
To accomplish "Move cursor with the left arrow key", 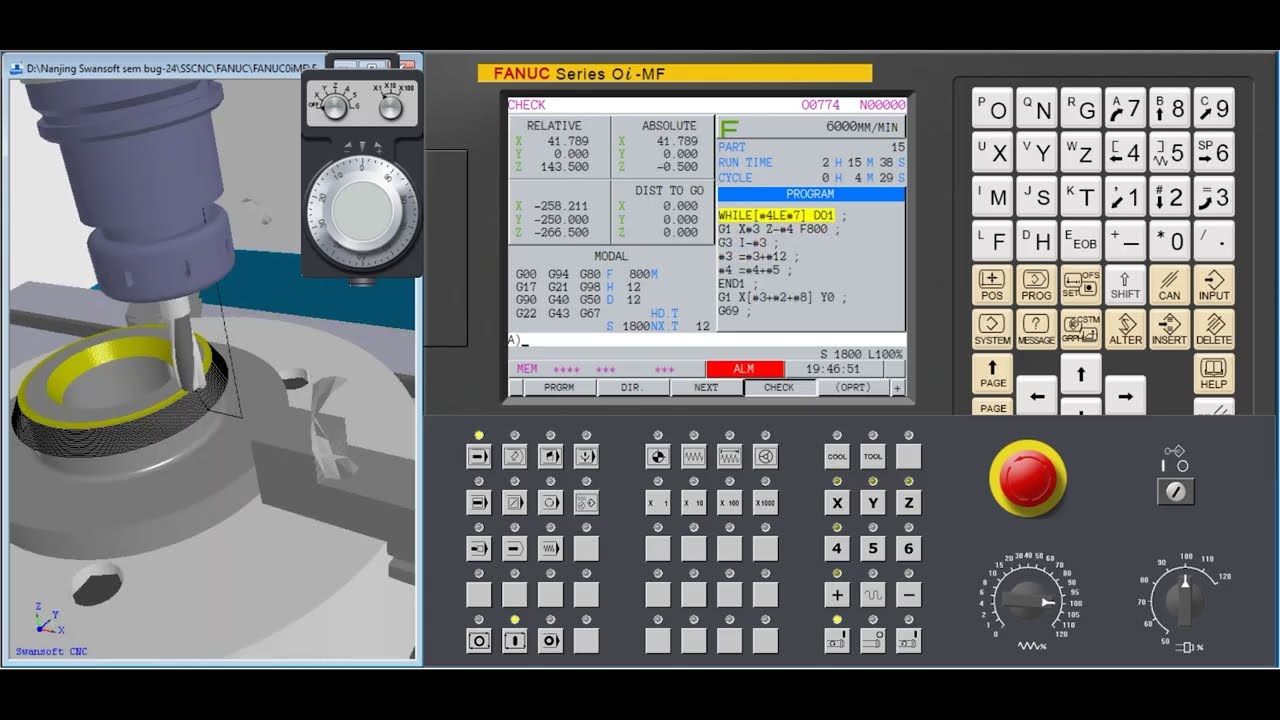I will coord(1037,396).
